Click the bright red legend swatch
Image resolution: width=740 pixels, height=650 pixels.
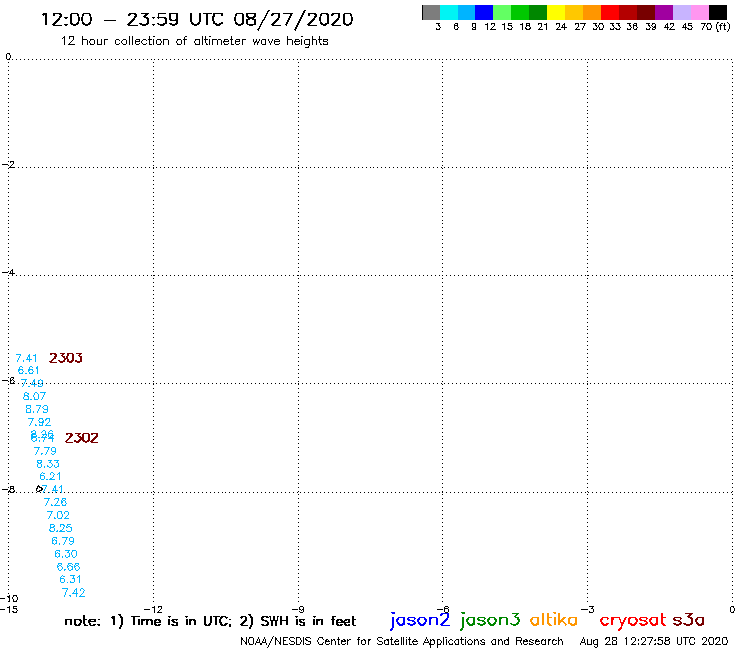point(610,12)
